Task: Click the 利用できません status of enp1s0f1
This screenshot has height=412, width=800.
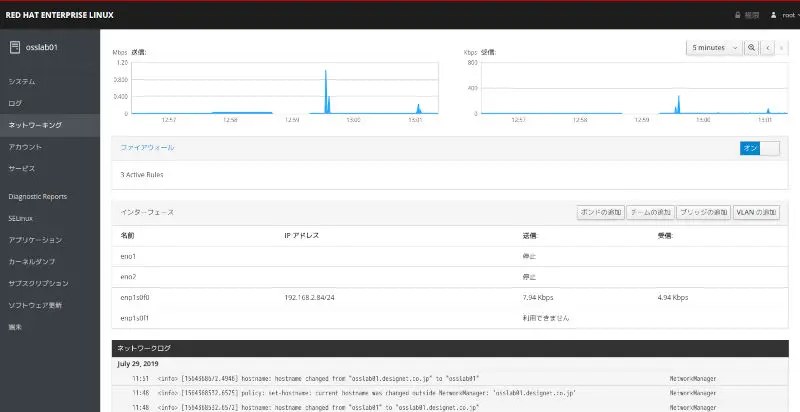Action: coord(545,318)
